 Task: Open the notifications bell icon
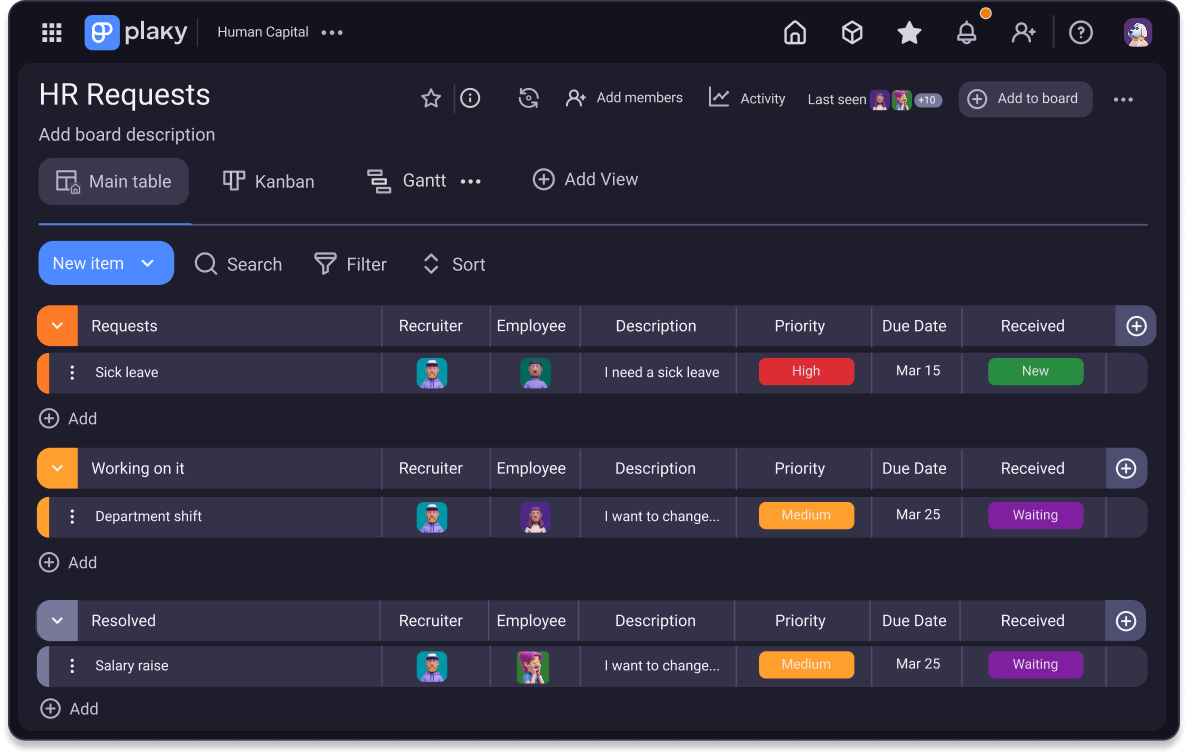coord(966,33)
